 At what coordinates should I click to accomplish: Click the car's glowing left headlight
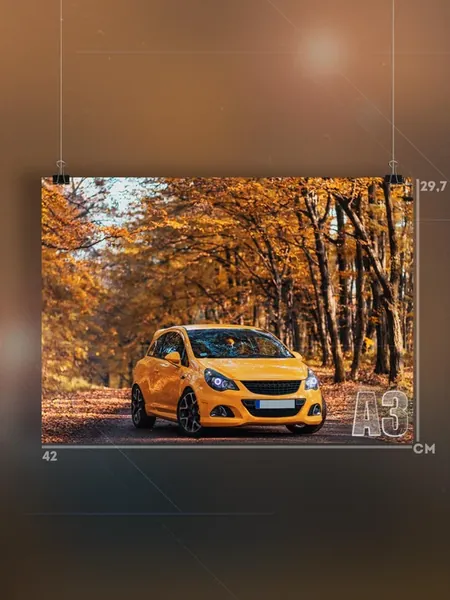(220, 380)
